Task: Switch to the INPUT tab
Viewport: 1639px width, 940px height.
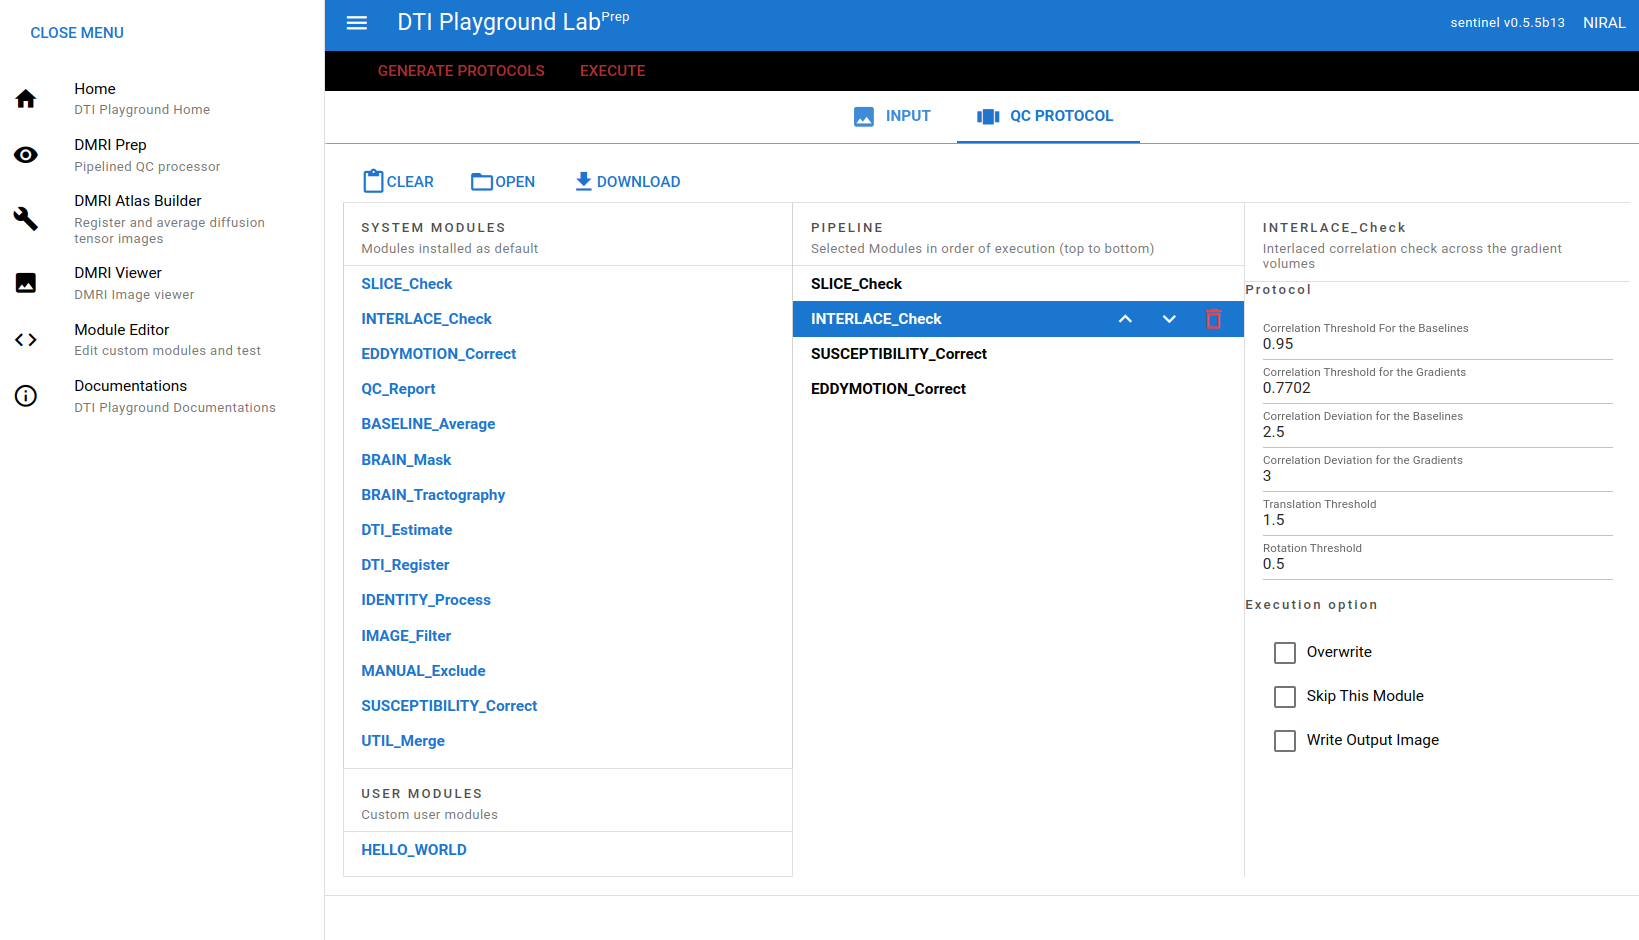Action: tap(892, 116)
